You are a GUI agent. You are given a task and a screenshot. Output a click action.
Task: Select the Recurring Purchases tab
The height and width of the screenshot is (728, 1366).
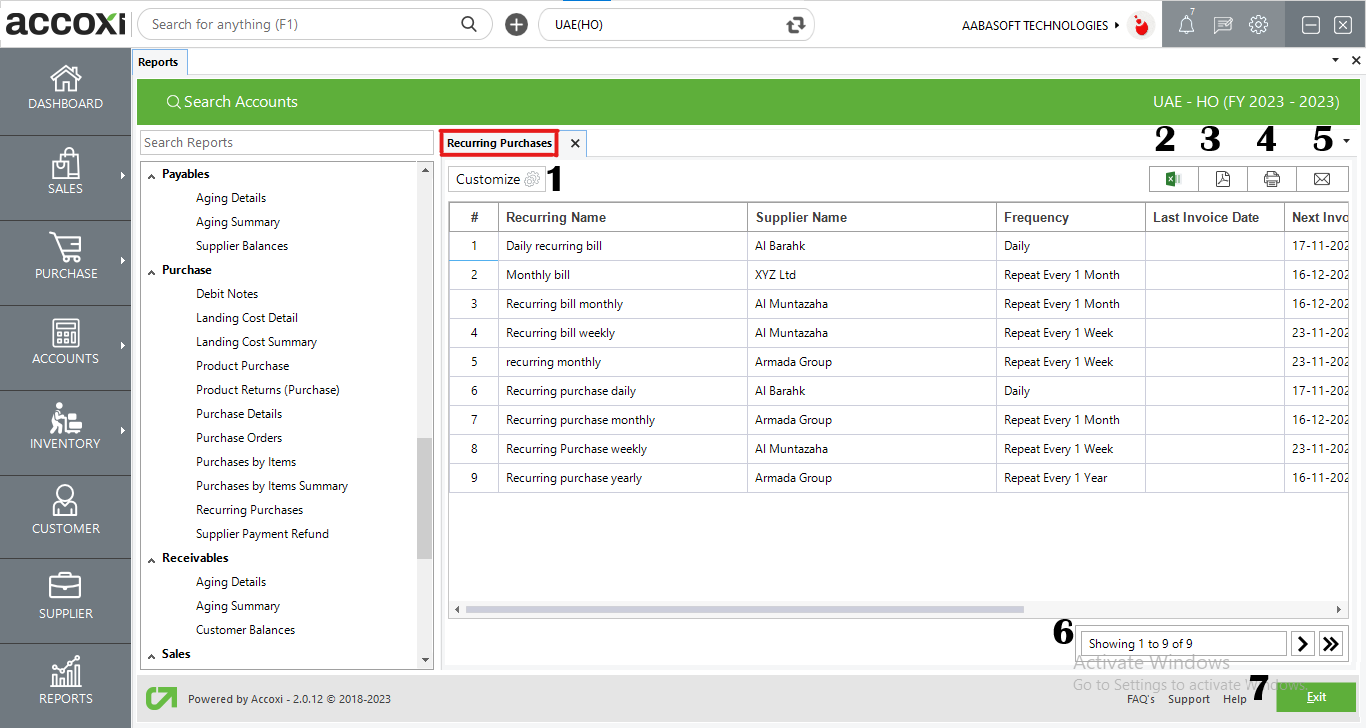498,143
